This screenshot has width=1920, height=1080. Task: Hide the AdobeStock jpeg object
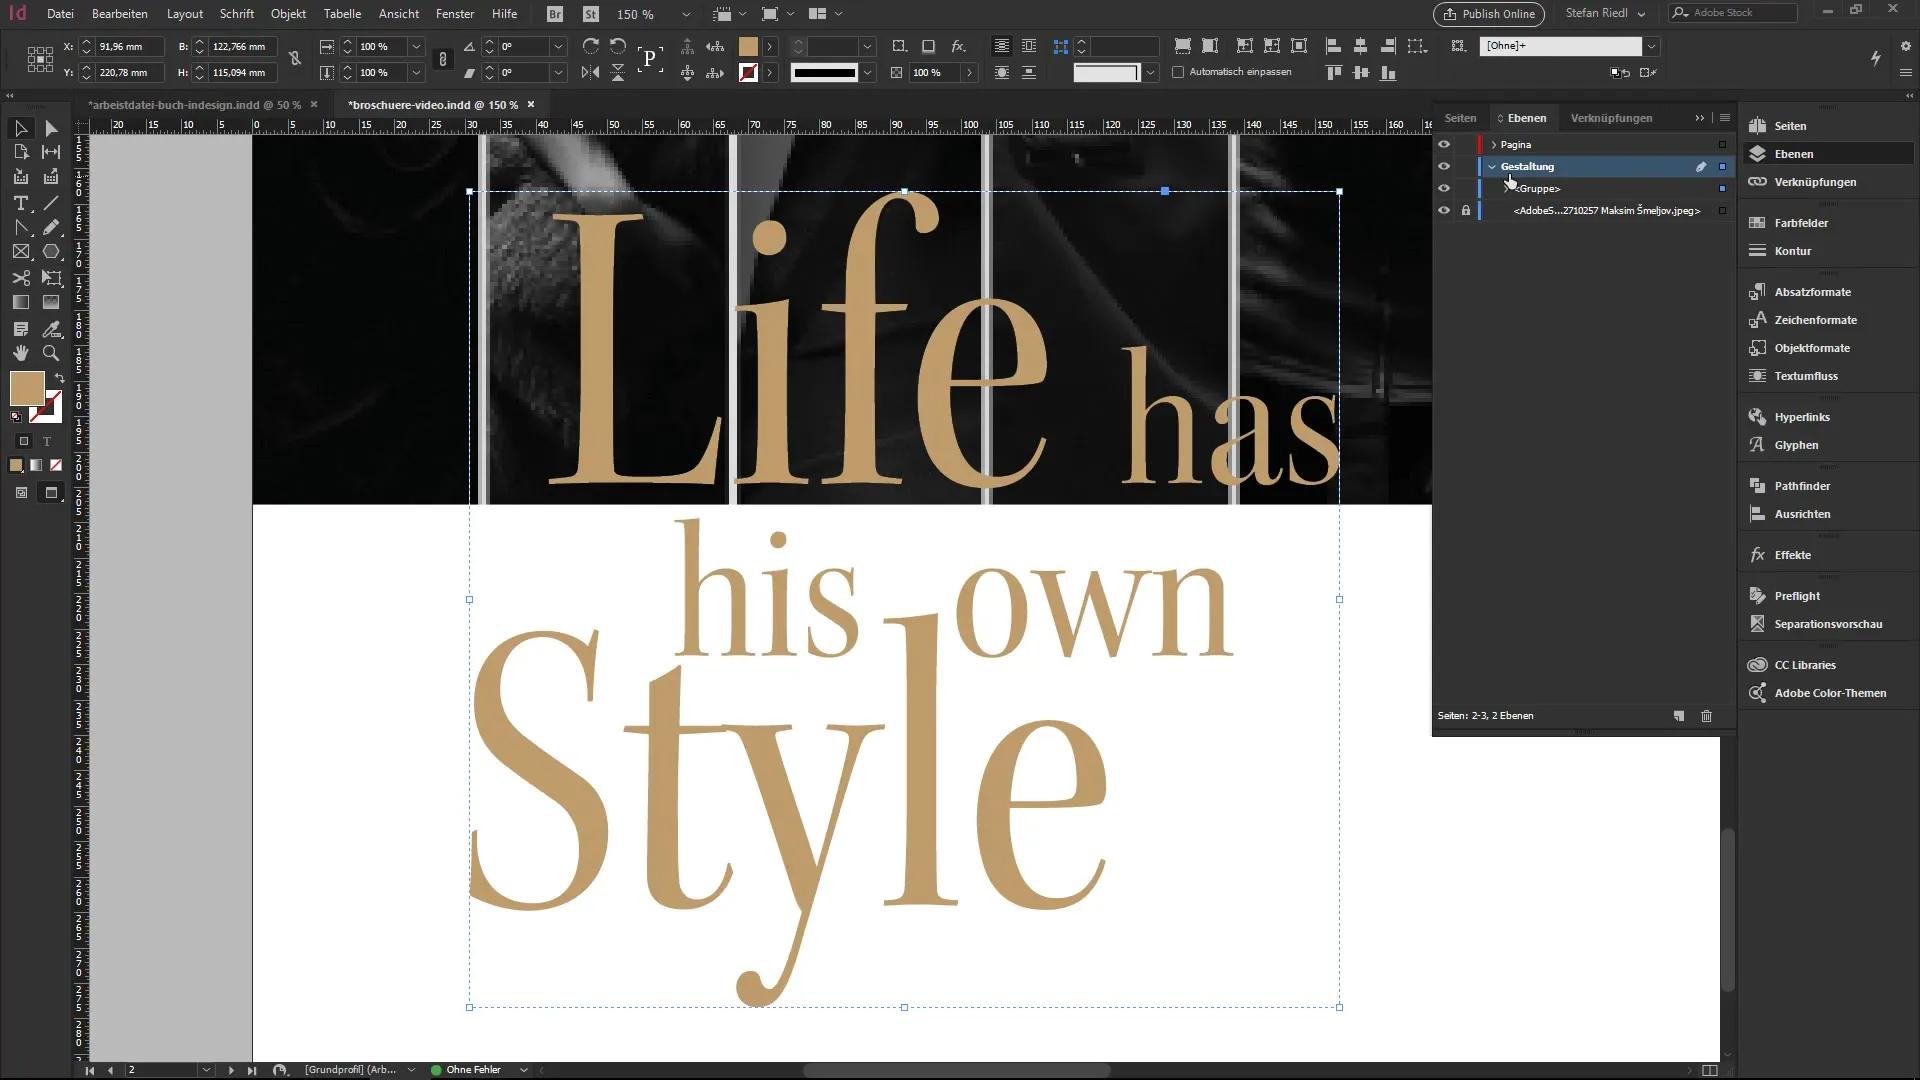tap(1444, 211)
